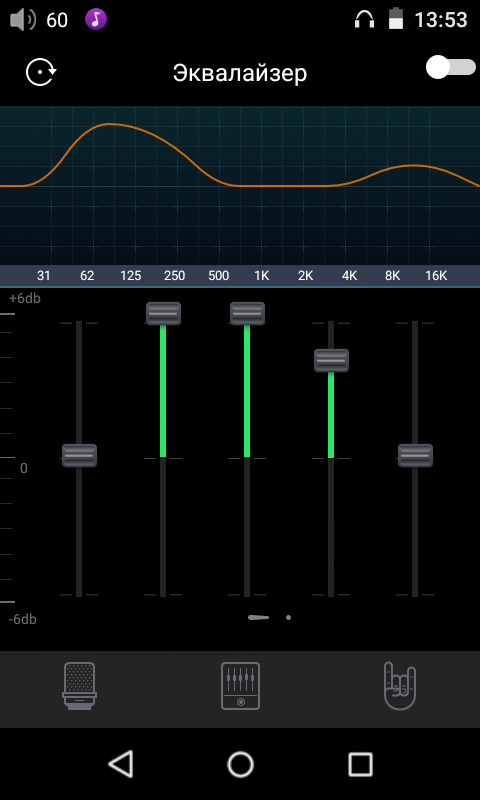Tap the volume speaker icon in status bar

click(23, 20)
